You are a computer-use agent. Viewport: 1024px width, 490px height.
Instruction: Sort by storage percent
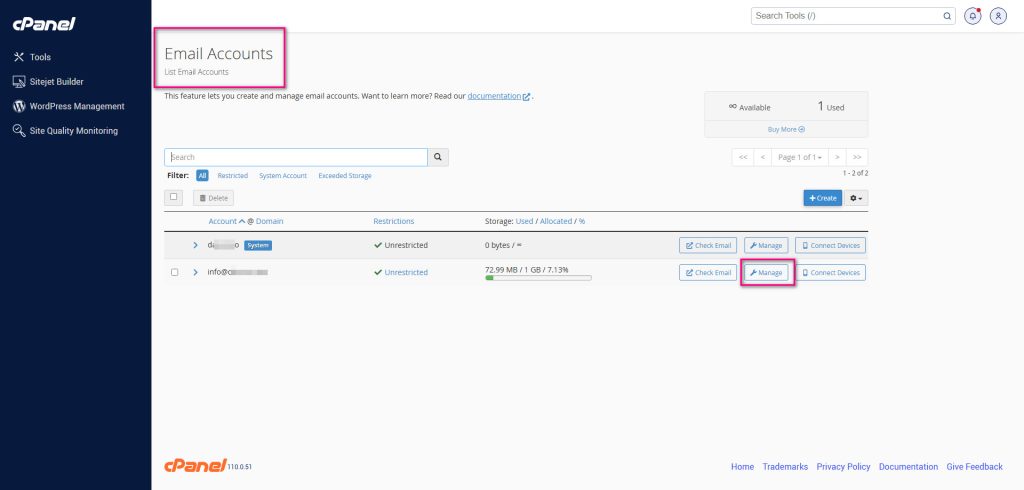pyautogui.click(x=582, y=221)
